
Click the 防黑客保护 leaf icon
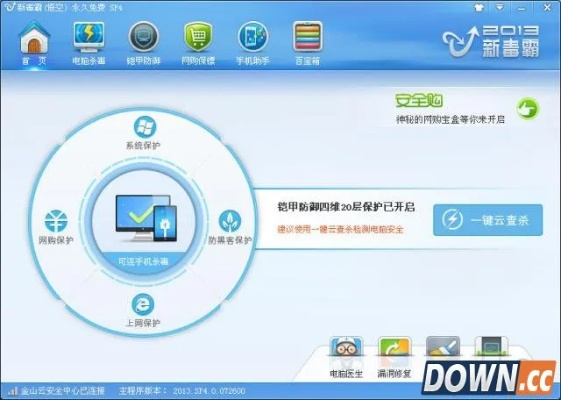pos(230,221)
